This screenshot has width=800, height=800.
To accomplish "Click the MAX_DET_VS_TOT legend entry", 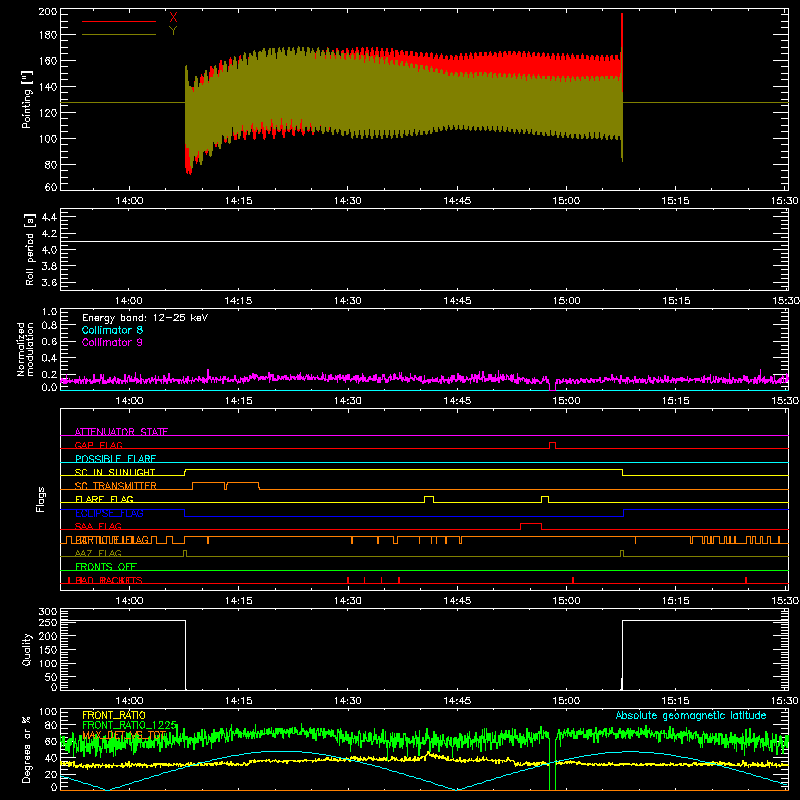I will [x=124, y=735].
